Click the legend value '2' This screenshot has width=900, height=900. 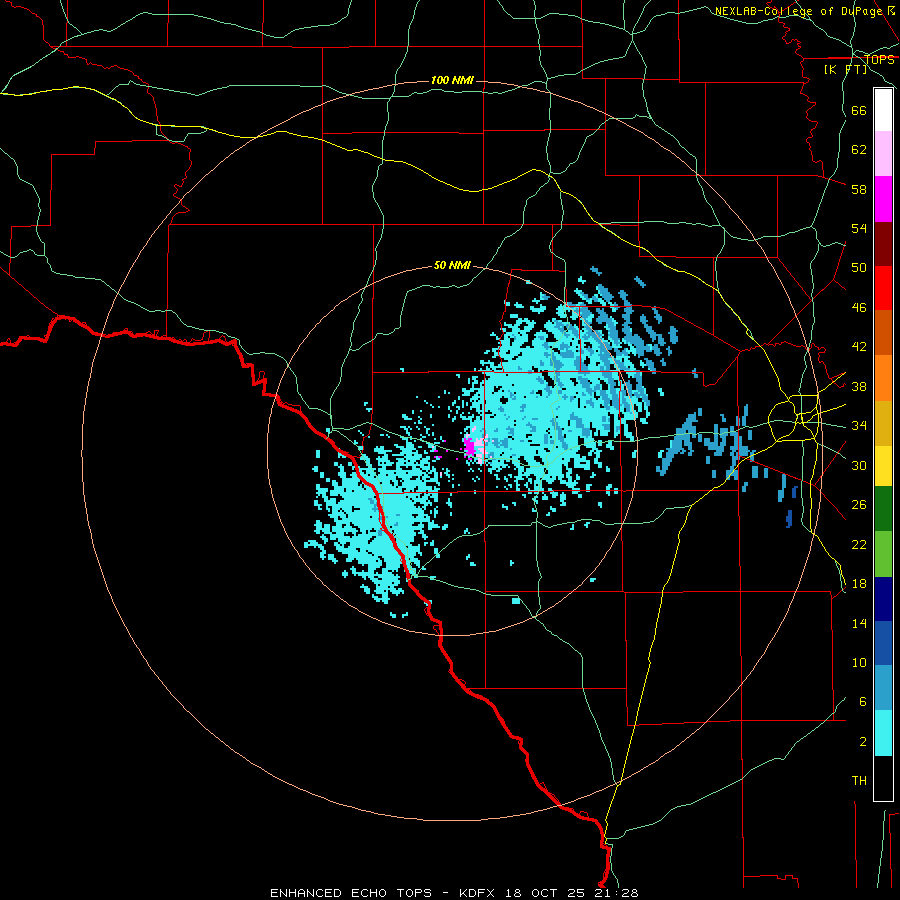(863, 742)
